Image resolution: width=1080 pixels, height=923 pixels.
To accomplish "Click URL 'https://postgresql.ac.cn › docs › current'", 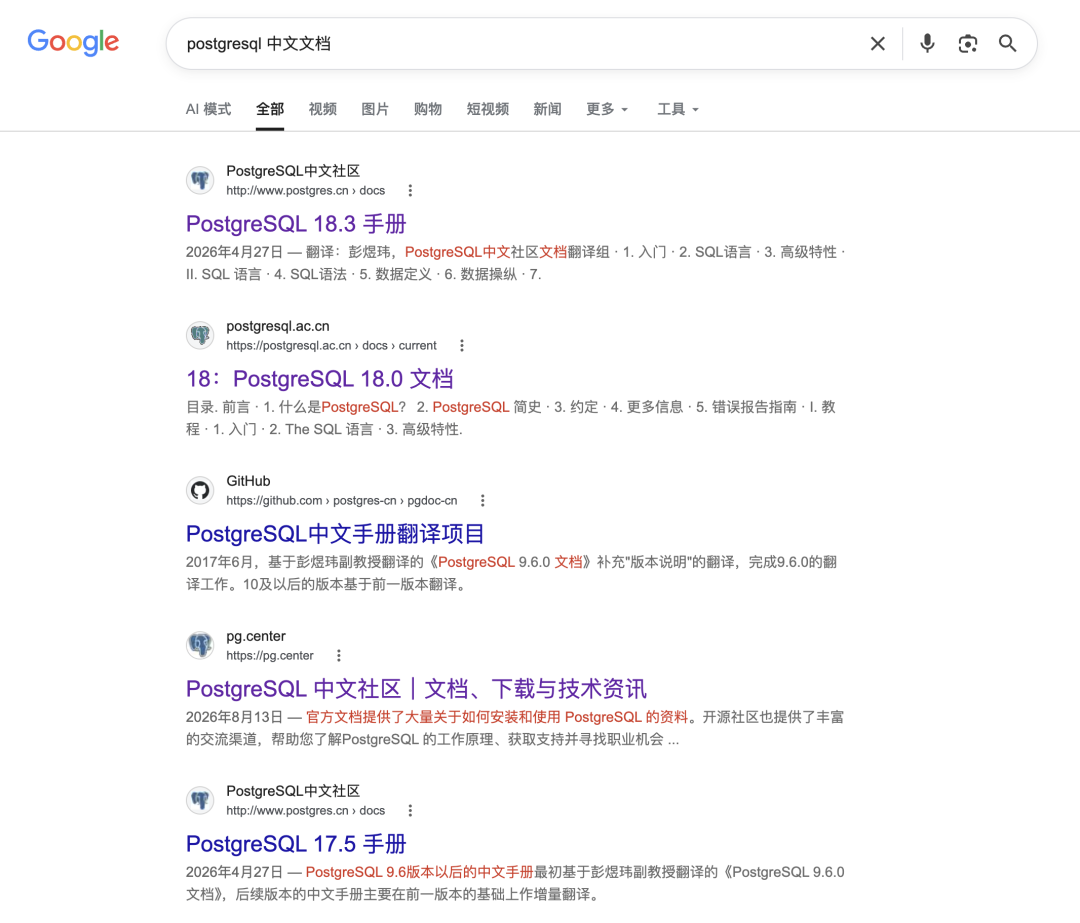I will tap(331, 345).
